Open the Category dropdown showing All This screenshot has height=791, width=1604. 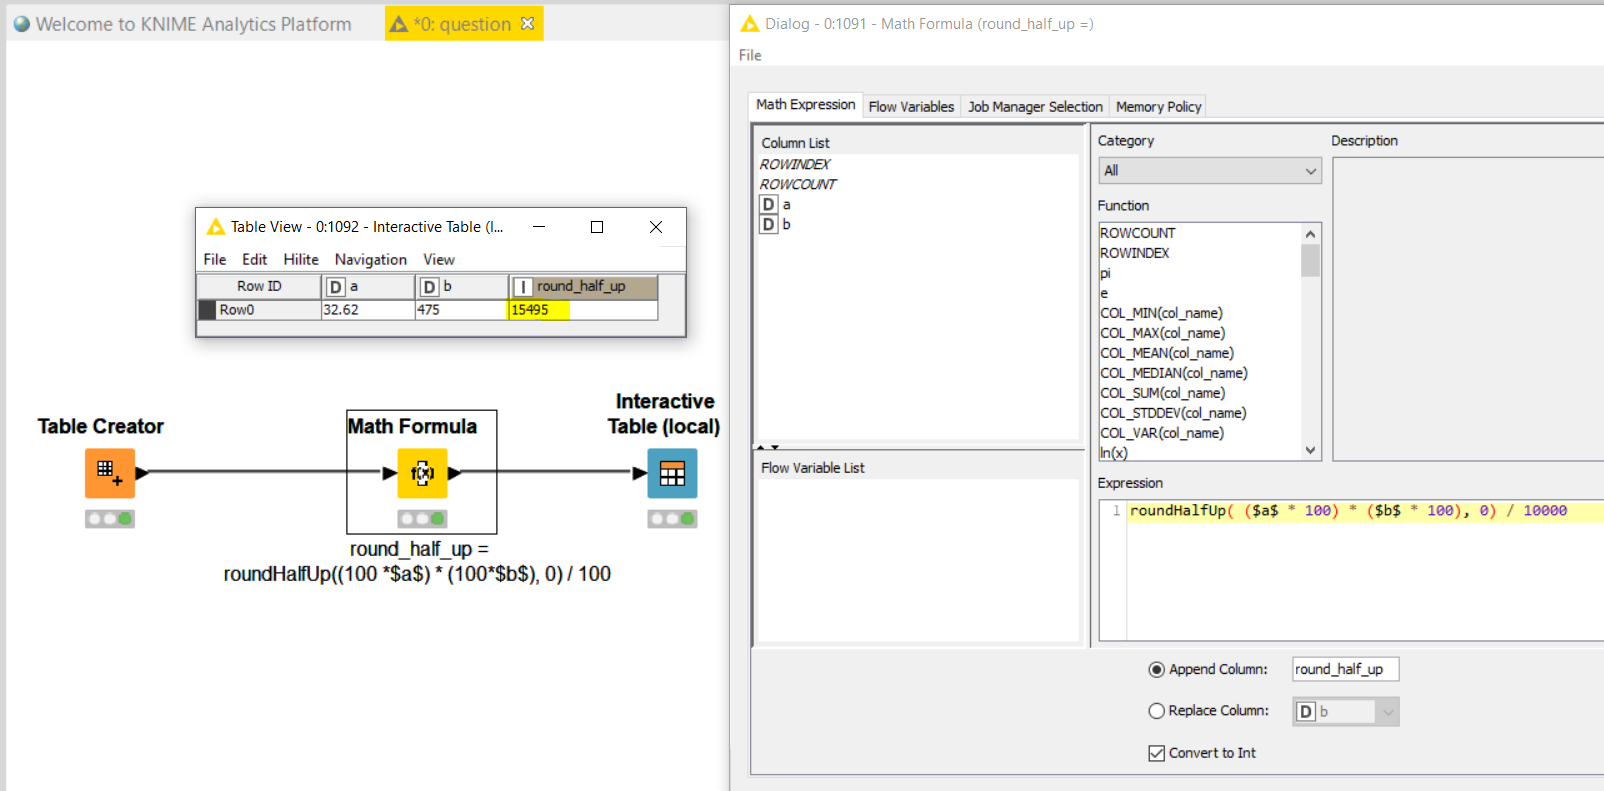pyautogui.click(x=1209, y=171)
